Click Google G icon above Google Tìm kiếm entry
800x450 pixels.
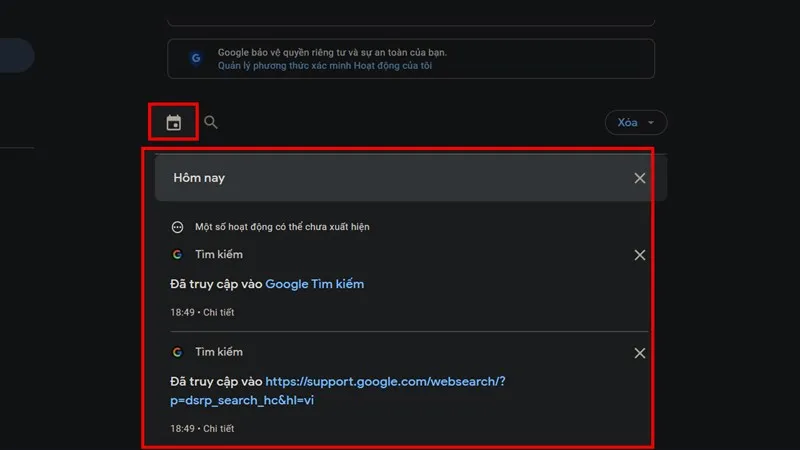point(177,255)
